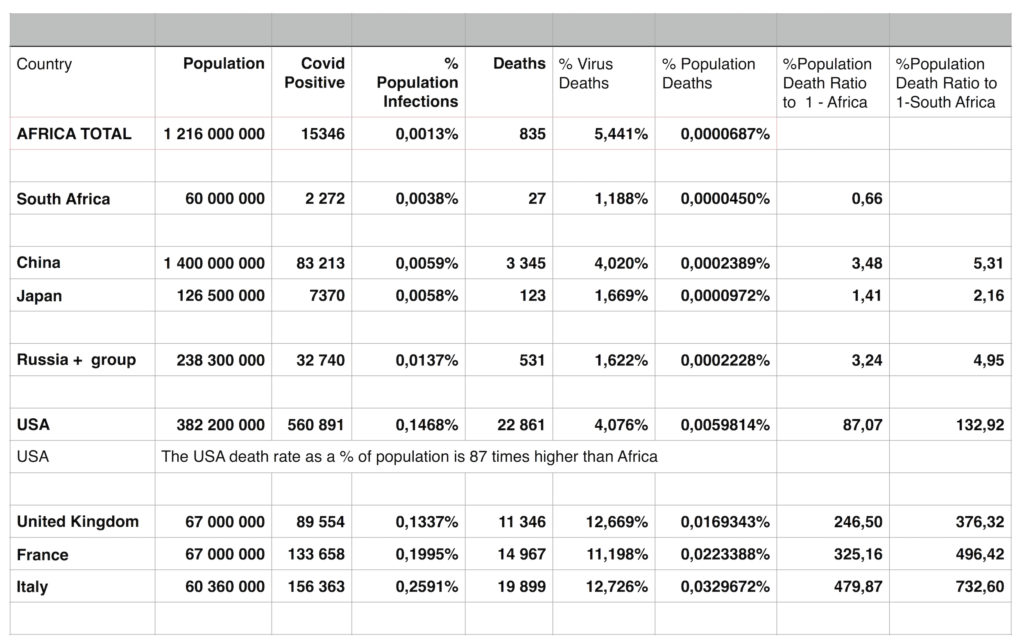Click the 156 363 covid positive cell
The width and height of the screenshot is (1024, 643).
point(311,586)
